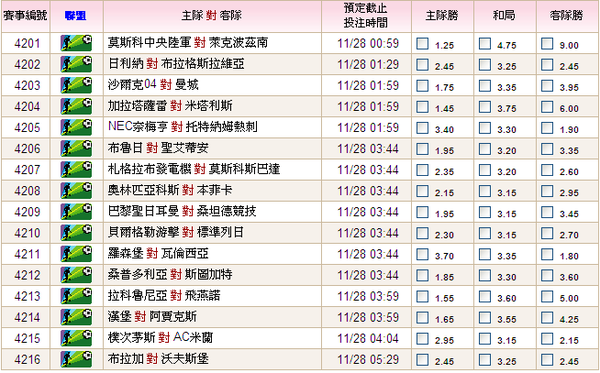Screen dimensions: 600x373
Task: Click the 沙爾克04 對 曼城 match text
Action: [153, 84]
